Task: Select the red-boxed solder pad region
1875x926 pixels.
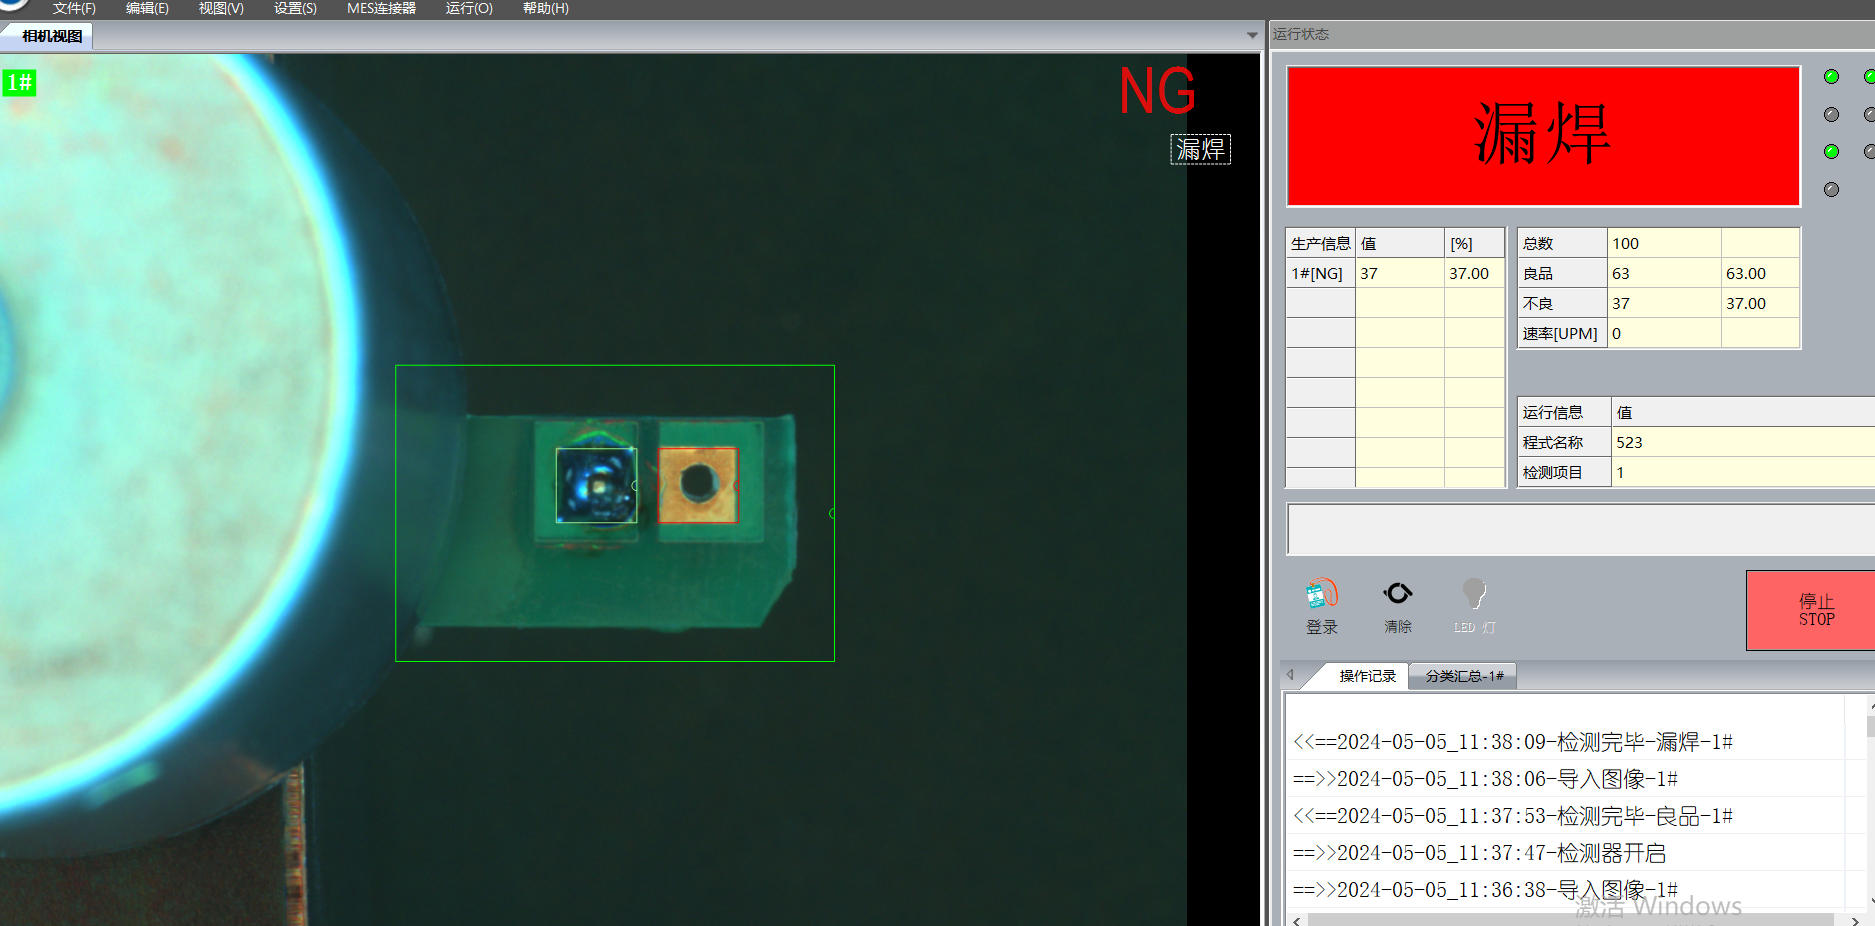Action: [698, 485]
